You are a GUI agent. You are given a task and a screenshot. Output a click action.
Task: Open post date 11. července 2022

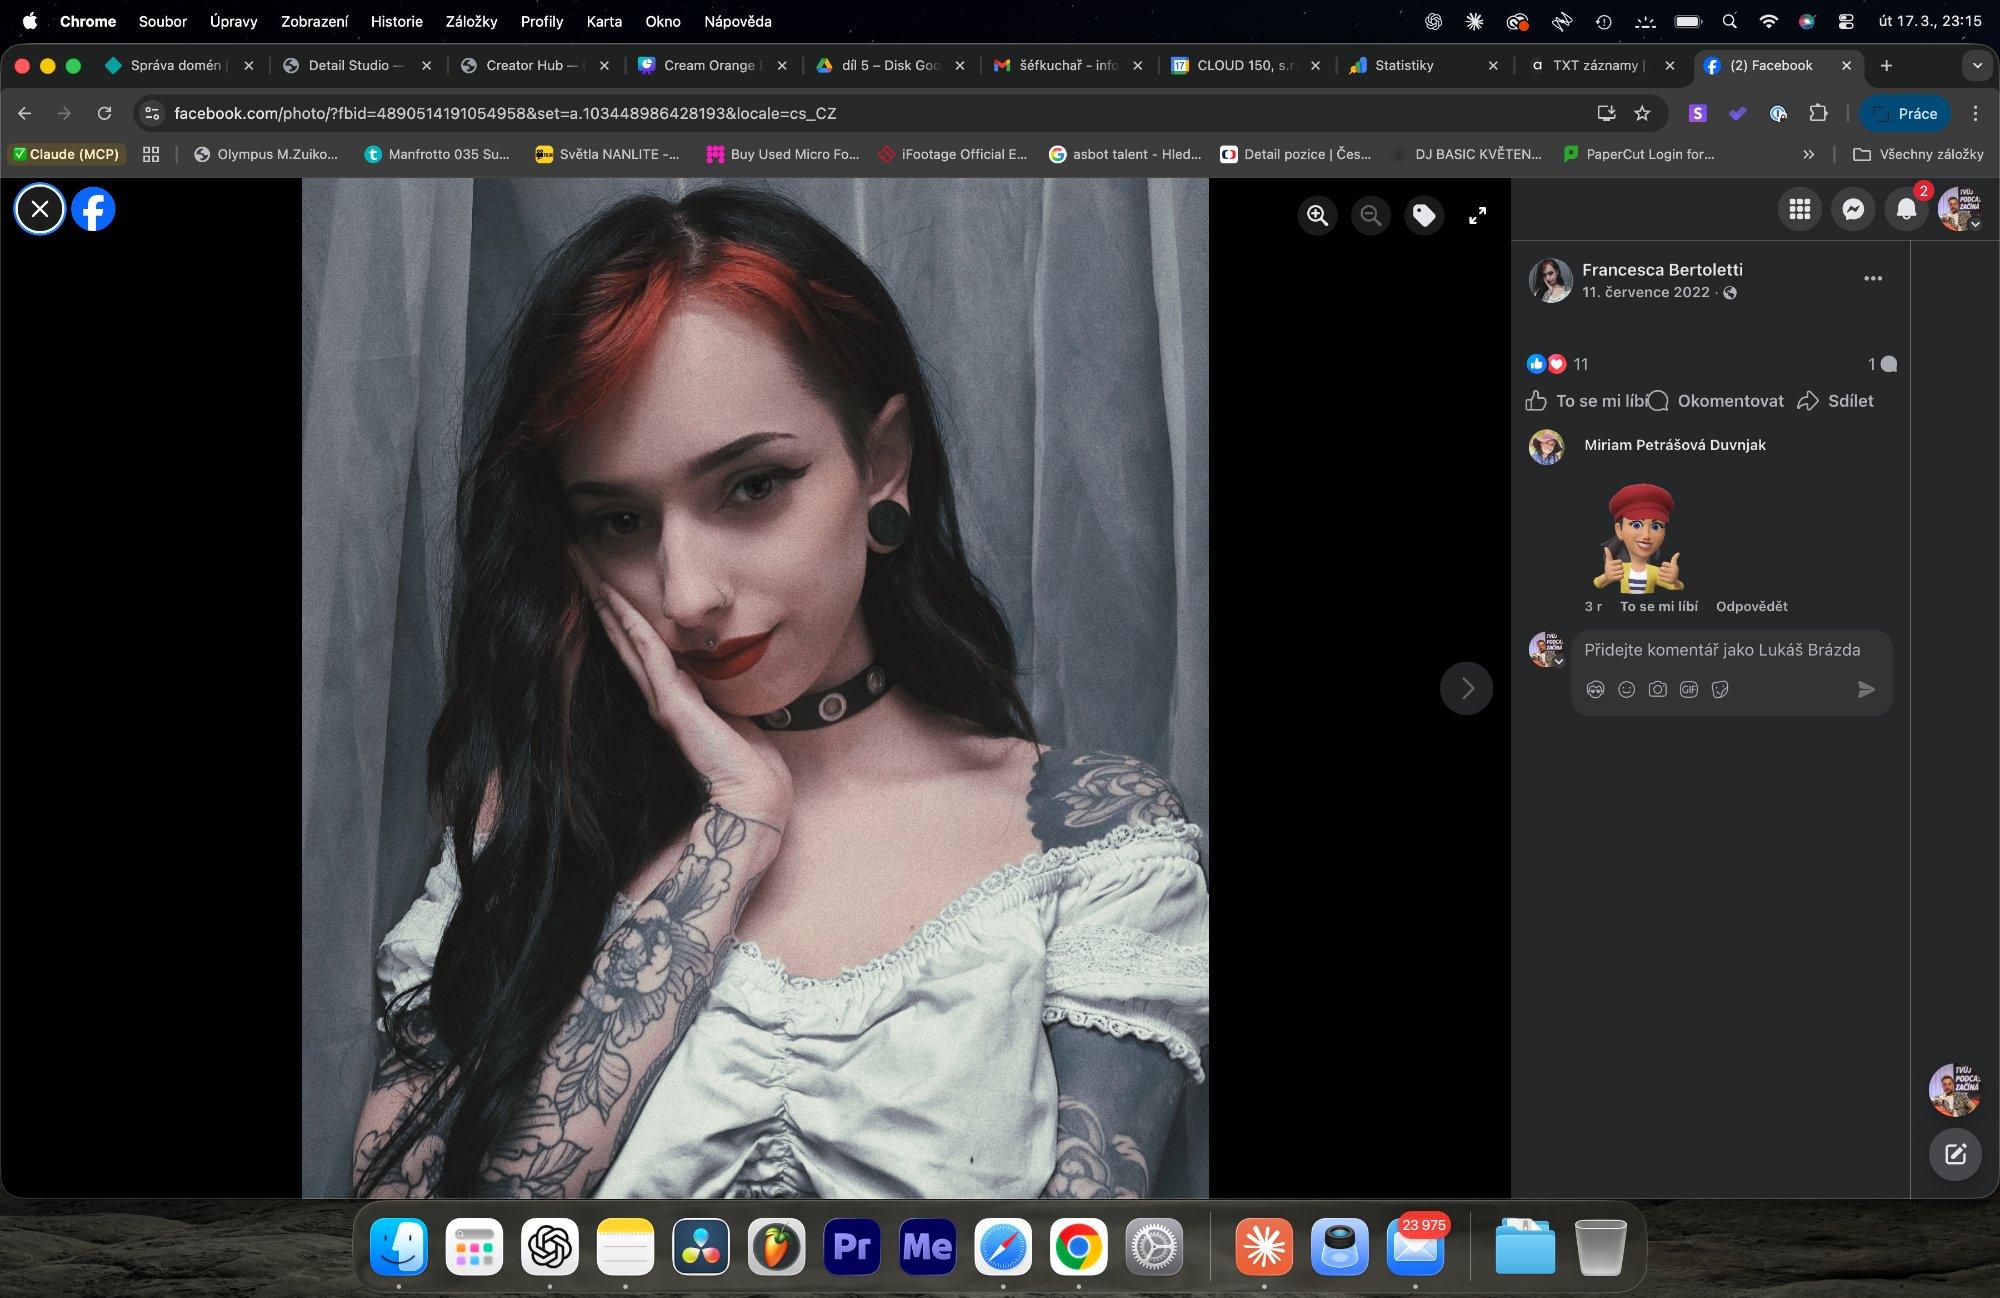(x=1646, y=292)
